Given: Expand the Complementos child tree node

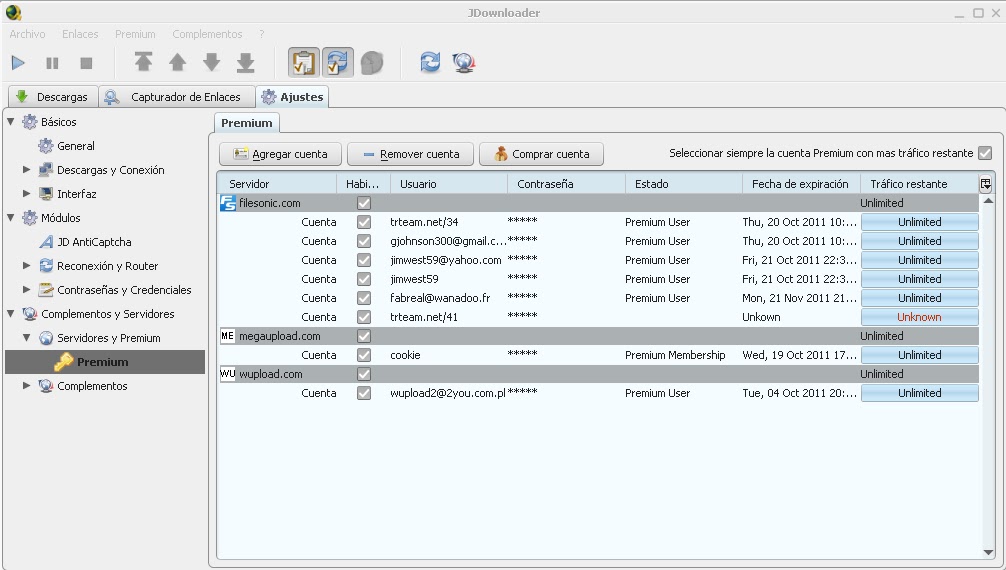Looking at the screenshot, I should pyautogui.click(x=26, y=386).
